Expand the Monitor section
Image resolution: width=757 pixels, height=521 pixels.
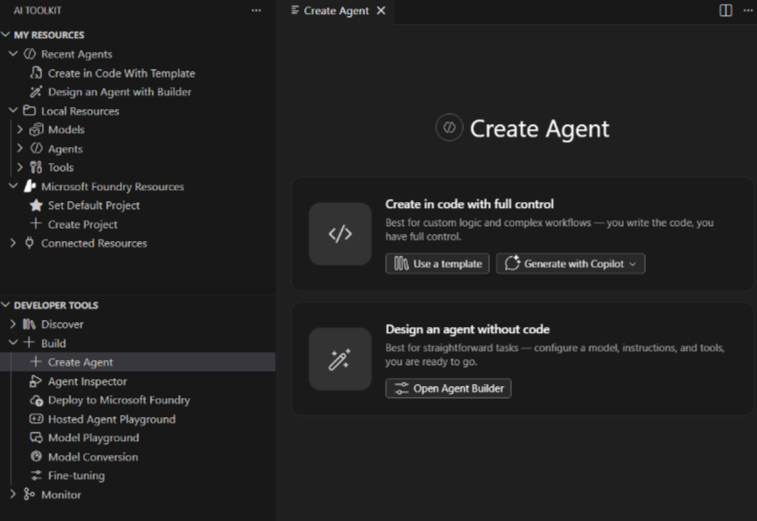click(x=13, y=495)
